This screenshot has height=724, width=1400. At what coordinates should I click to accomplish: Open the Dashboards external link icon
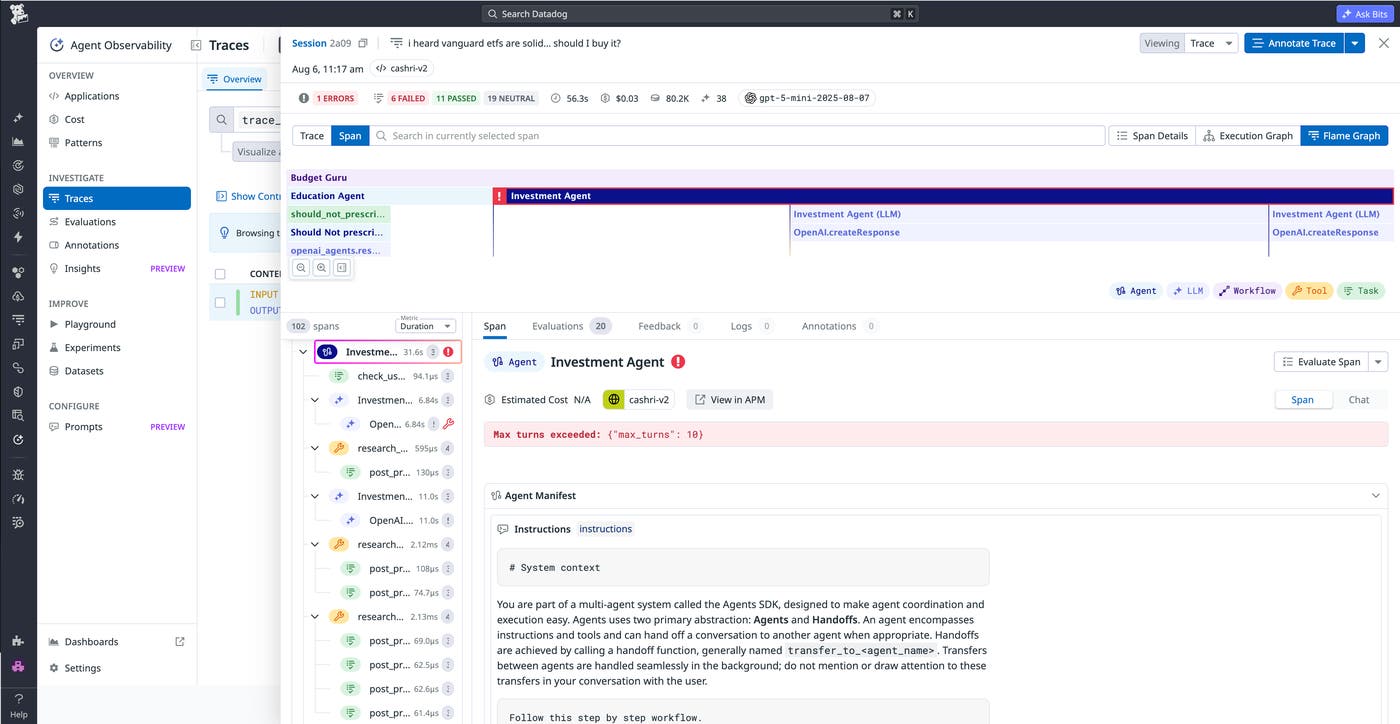(180, 642)
